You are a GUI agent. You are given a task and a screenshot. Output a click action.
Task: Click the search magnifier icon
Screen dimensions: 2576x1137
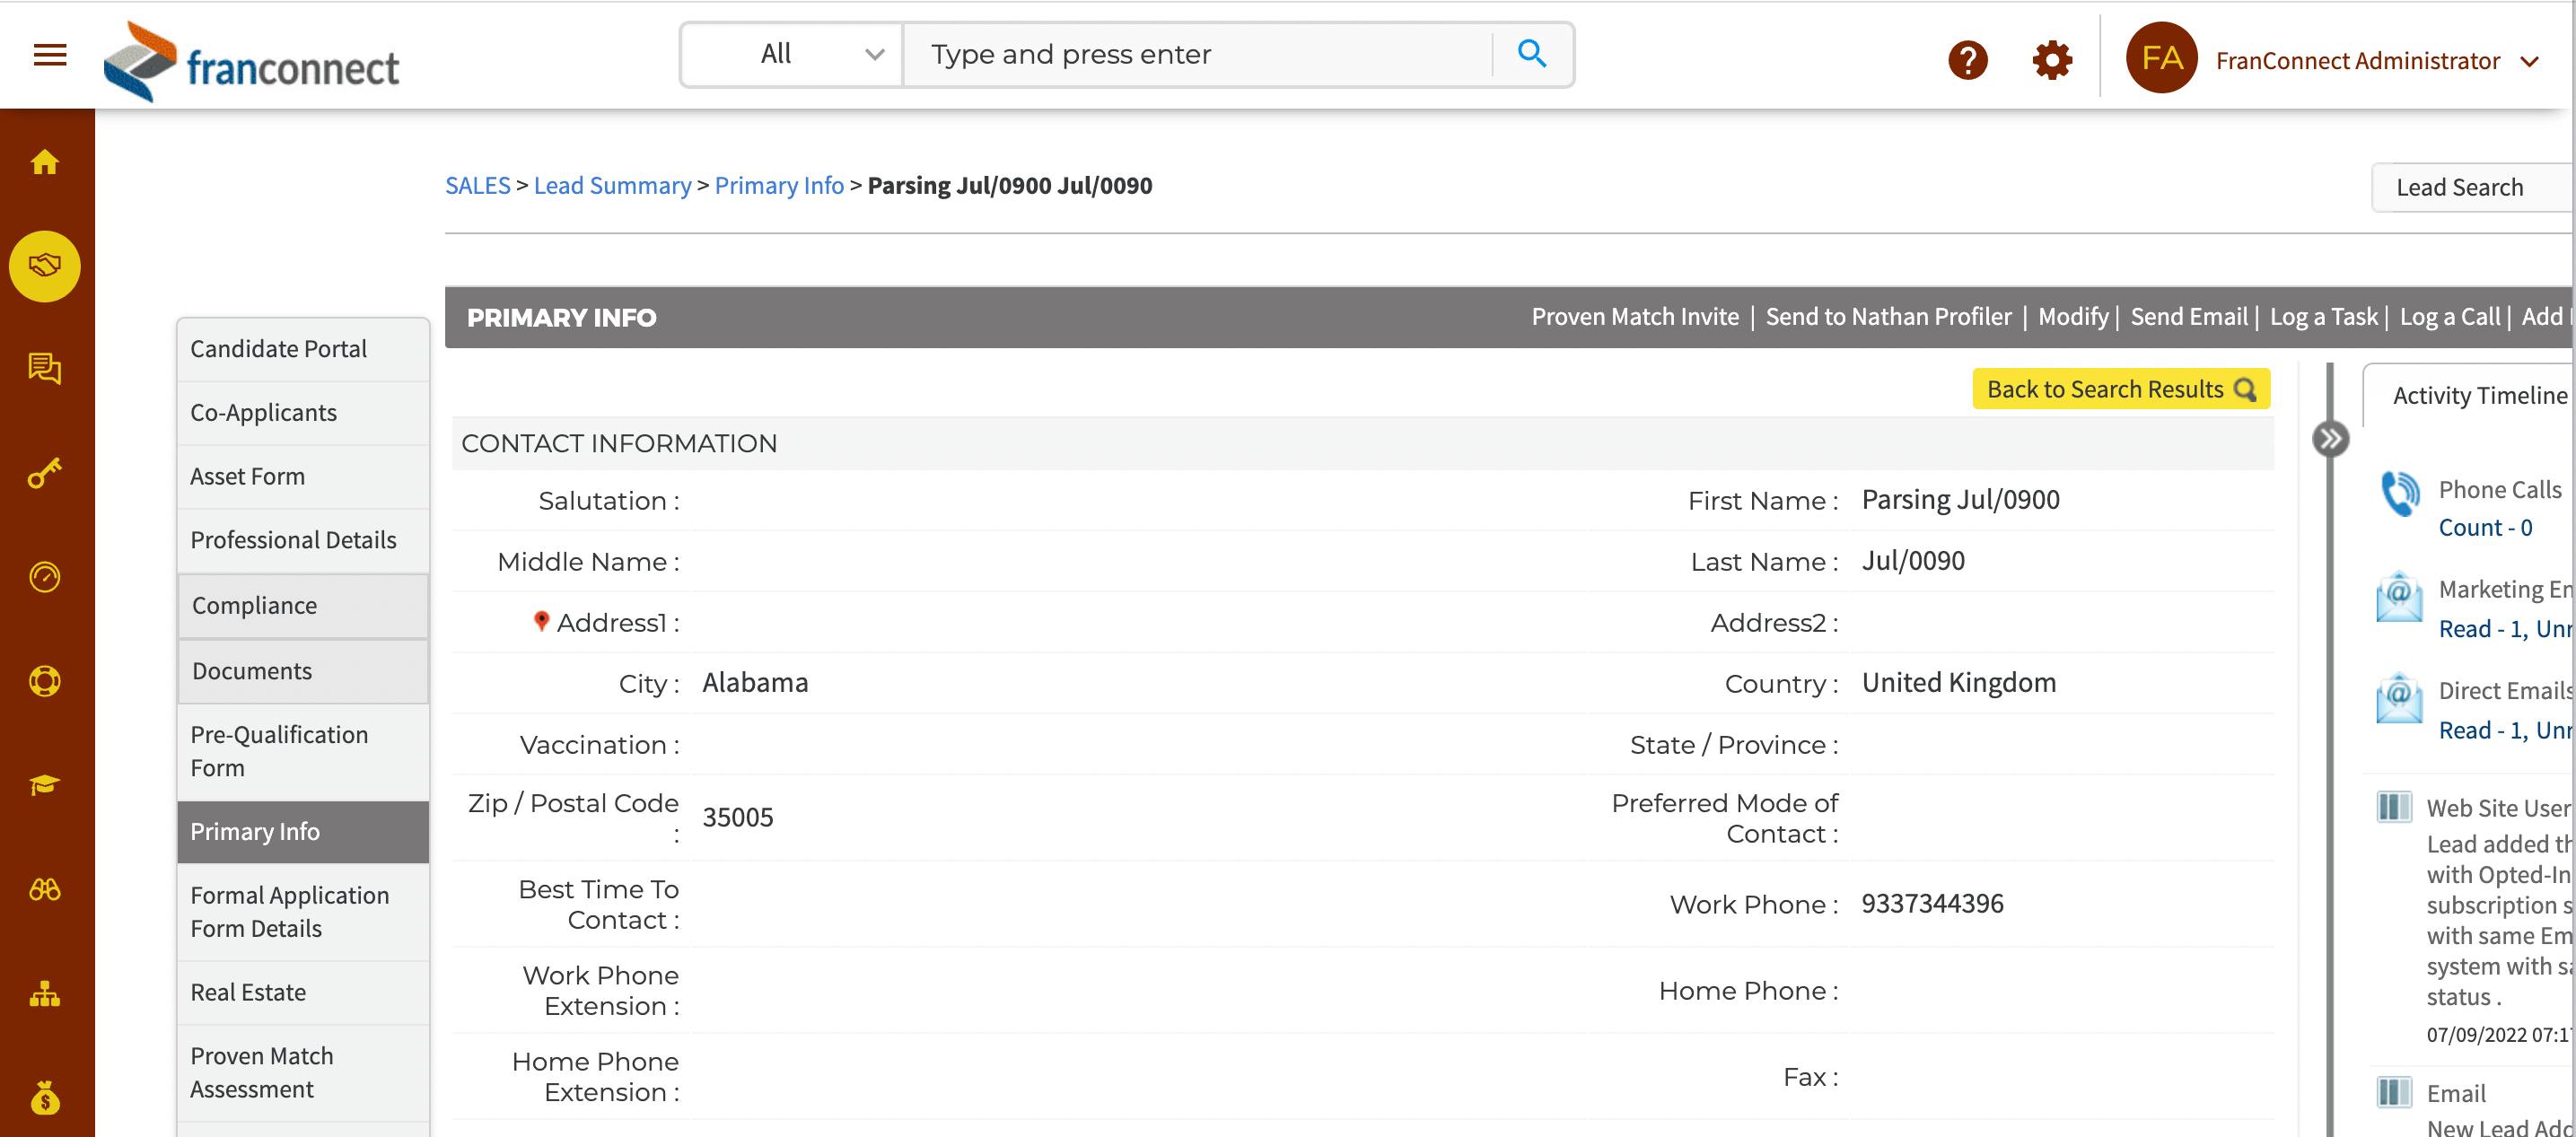coord(1531,53)
